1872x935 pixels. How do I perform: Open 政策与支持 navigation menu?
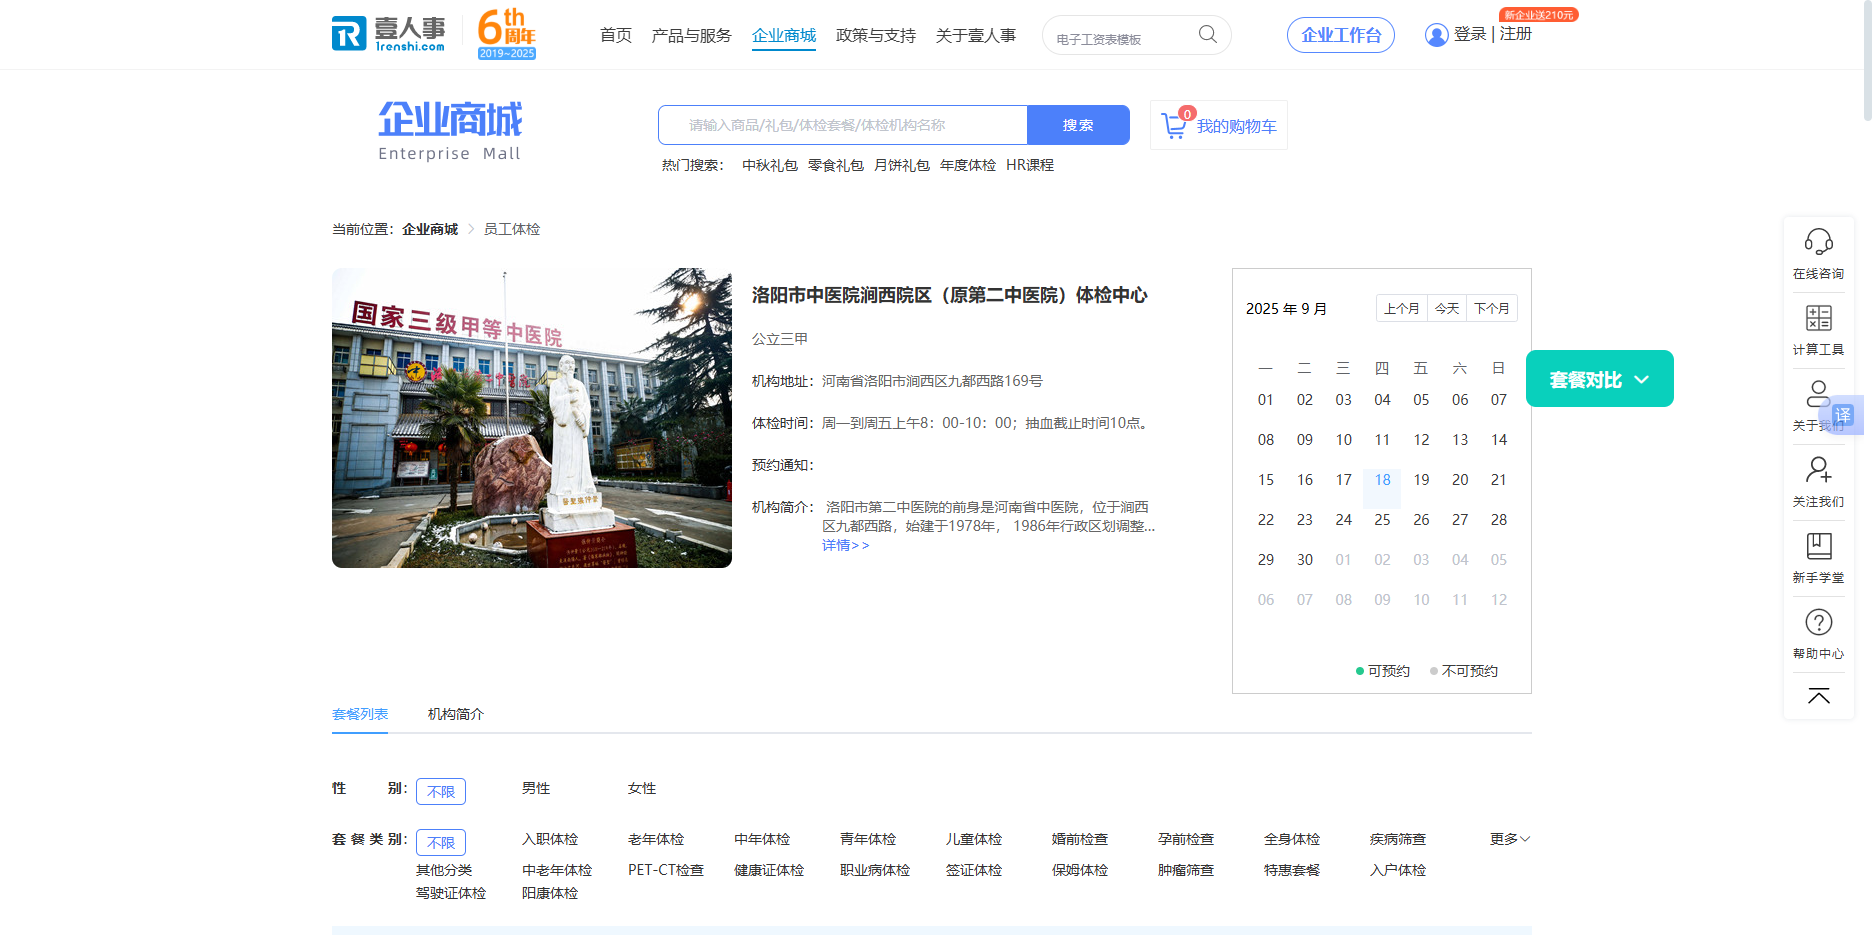pyautogui.click(x=876, y=36)
